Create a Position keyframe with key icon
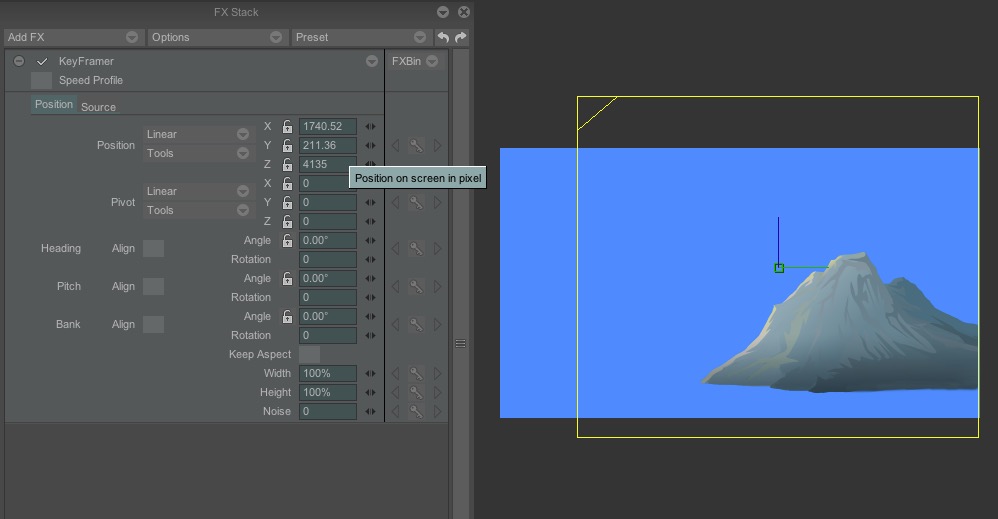Viewport: 998px width, 519px height. click(x=416, y=146)
